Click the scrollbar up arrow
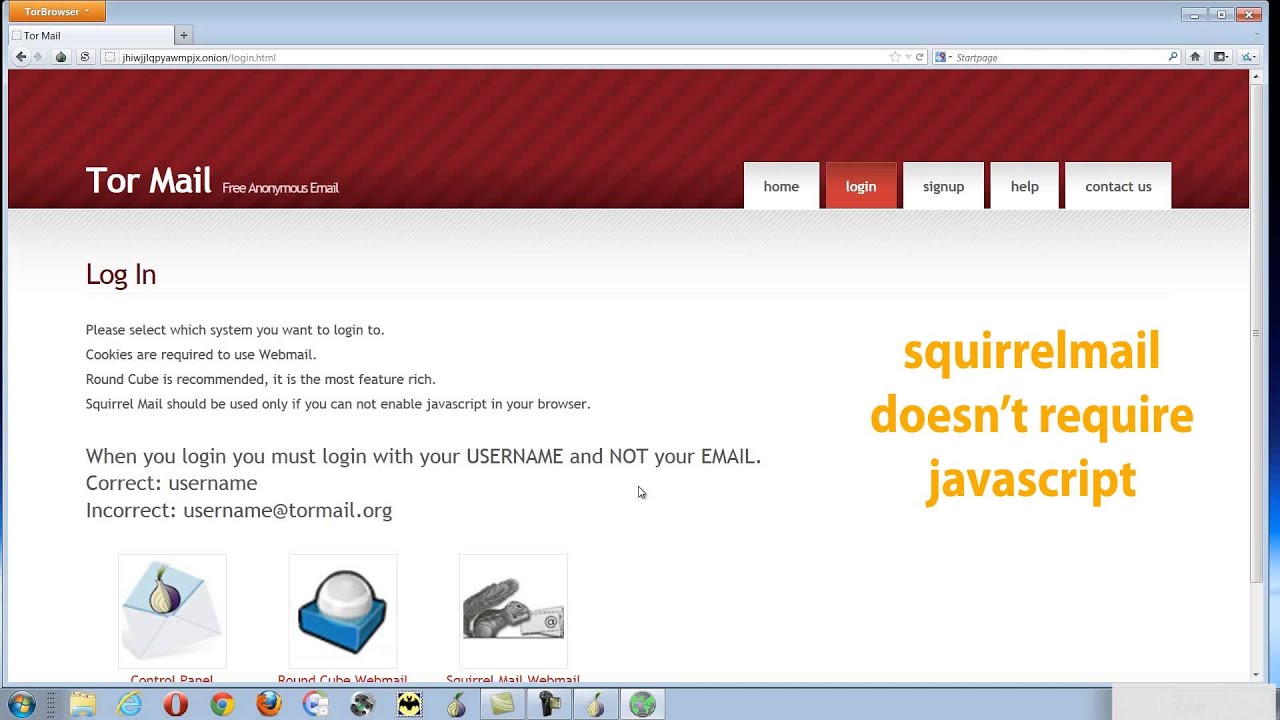 (x=1256, y=77)
